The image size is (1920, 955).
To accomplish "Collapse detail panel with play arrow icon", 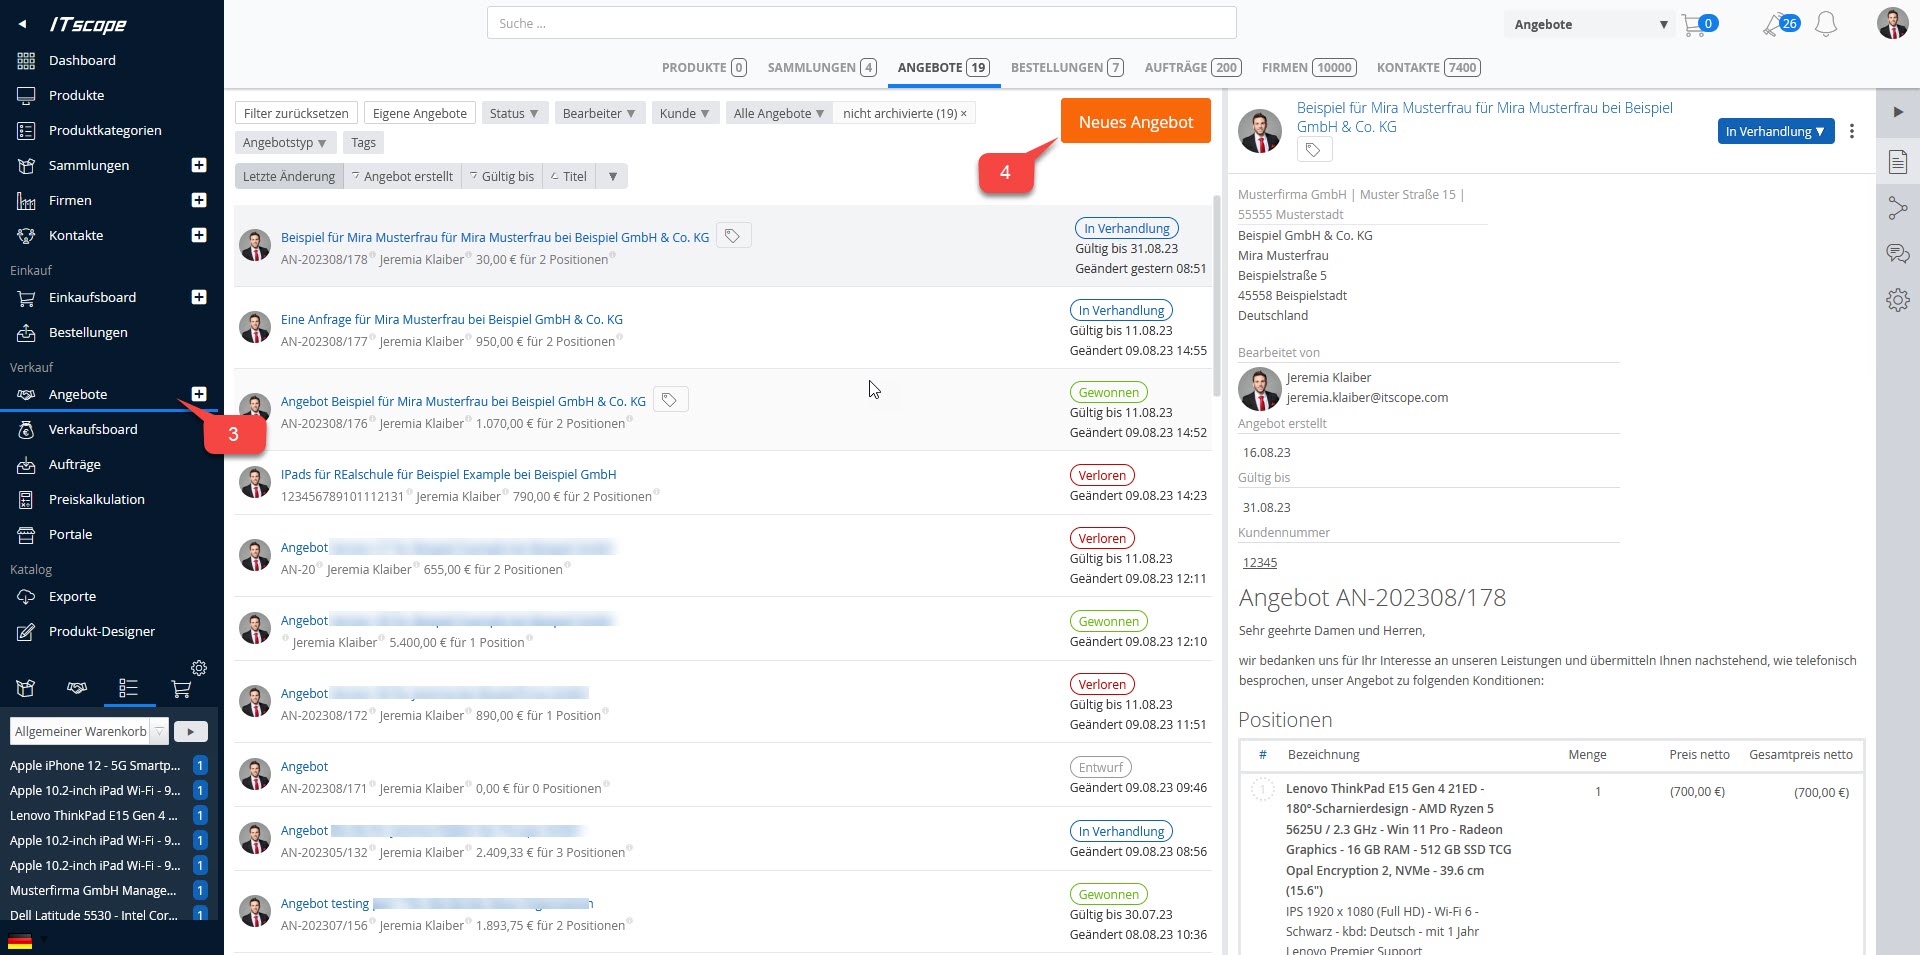I will pos(1898,112).
